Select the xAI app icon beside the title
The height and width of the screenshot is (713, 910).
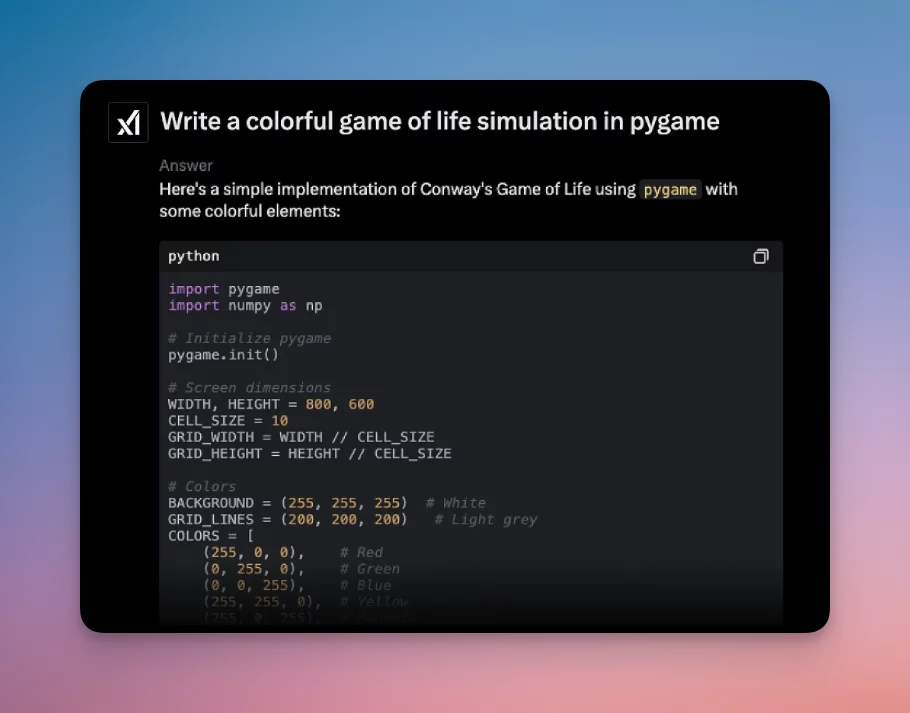click(128, 121)
